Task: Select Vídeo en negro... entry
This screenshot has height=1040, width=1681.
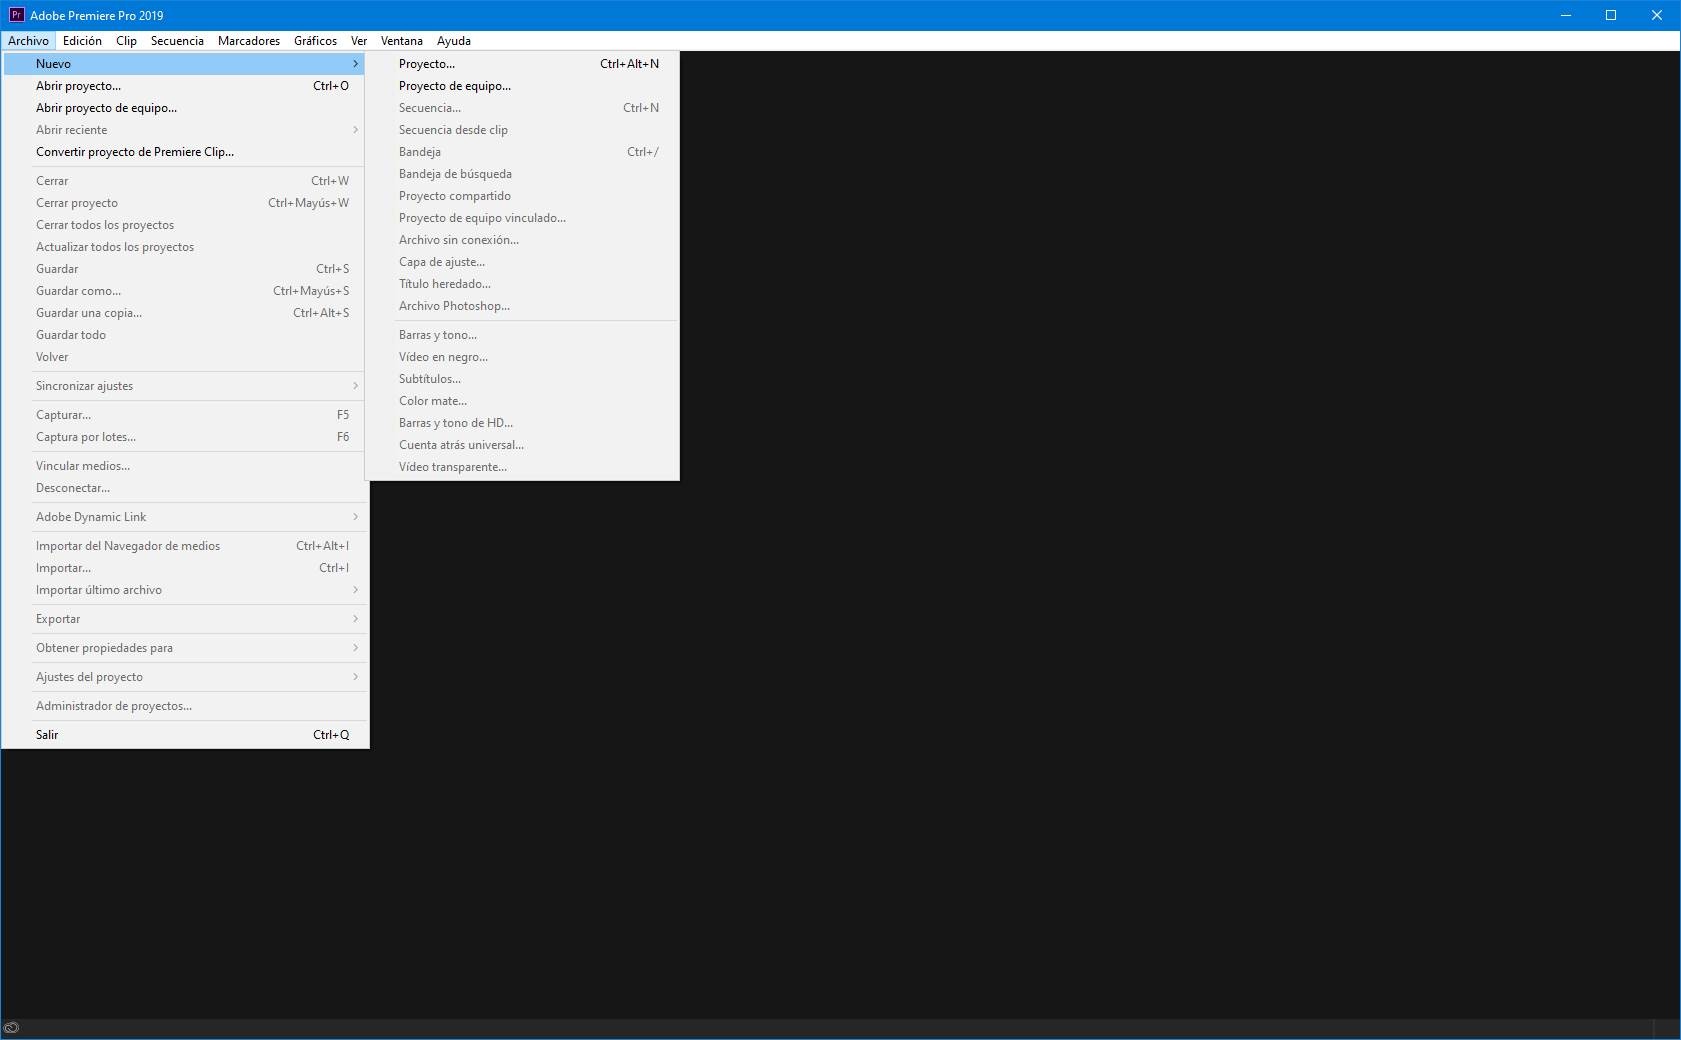Action: (x=522, y=357)
